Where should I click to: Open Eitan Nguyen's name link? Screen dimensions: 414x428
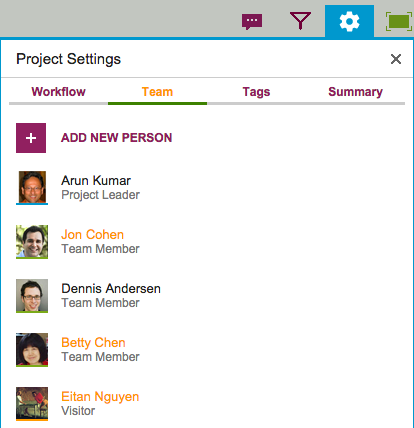pyautogui.click(x=100, y=397)
